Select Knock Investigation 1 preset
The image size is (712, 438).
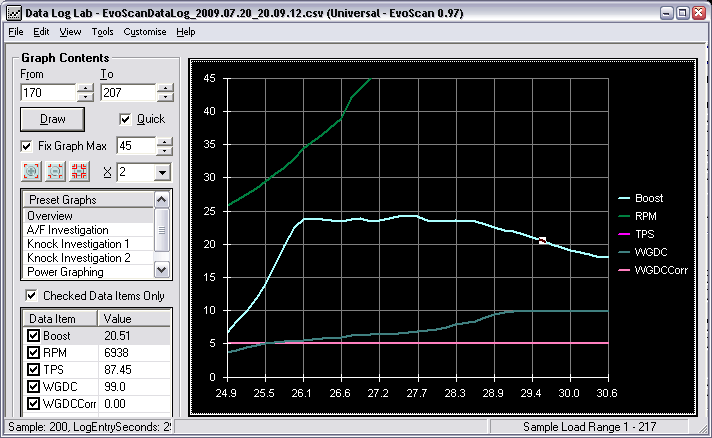click(x=88, y=244)
